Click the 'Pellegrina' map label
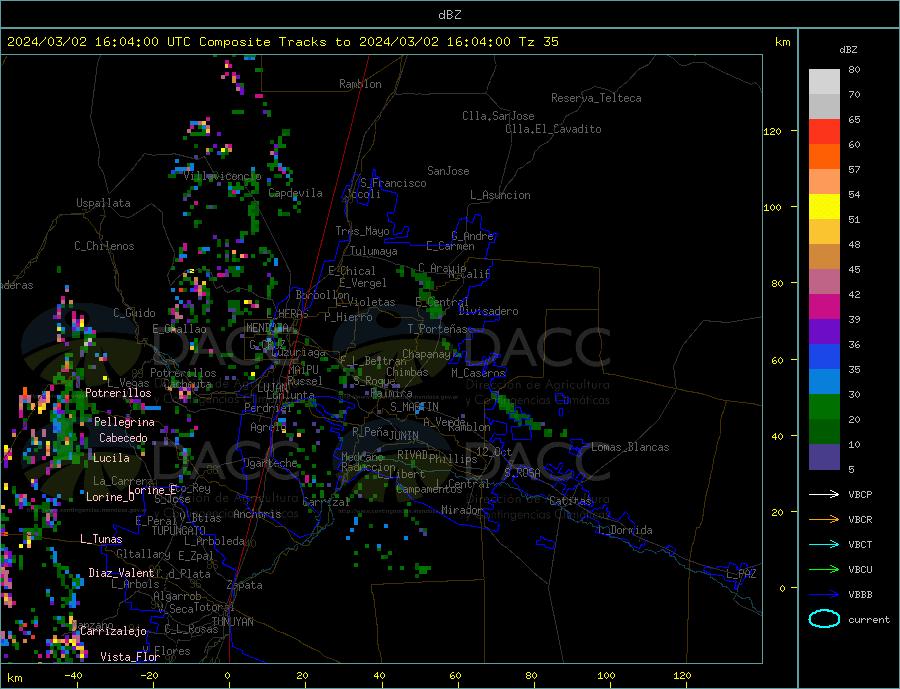 (x=125, y=422)
